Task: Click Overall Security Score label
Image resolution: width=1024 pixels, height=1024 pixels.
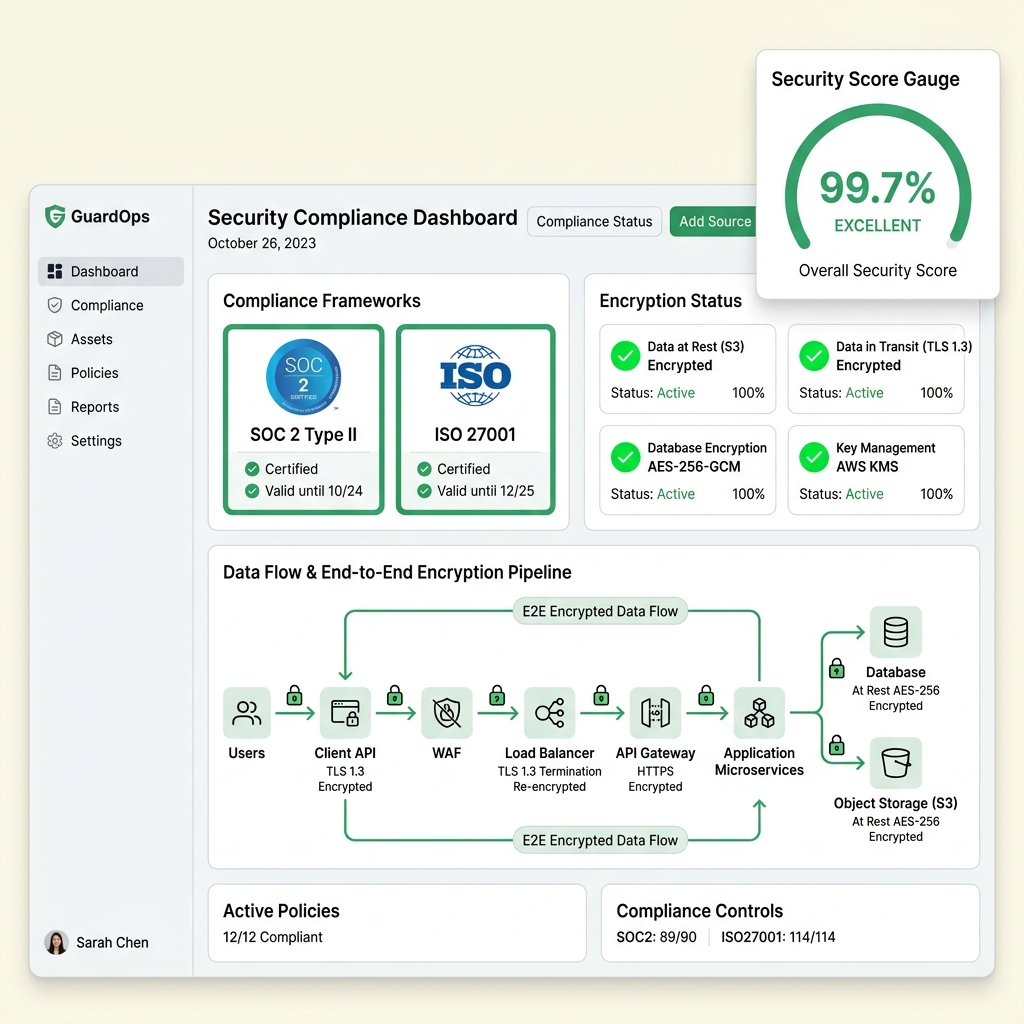Action: pos(878,270)
